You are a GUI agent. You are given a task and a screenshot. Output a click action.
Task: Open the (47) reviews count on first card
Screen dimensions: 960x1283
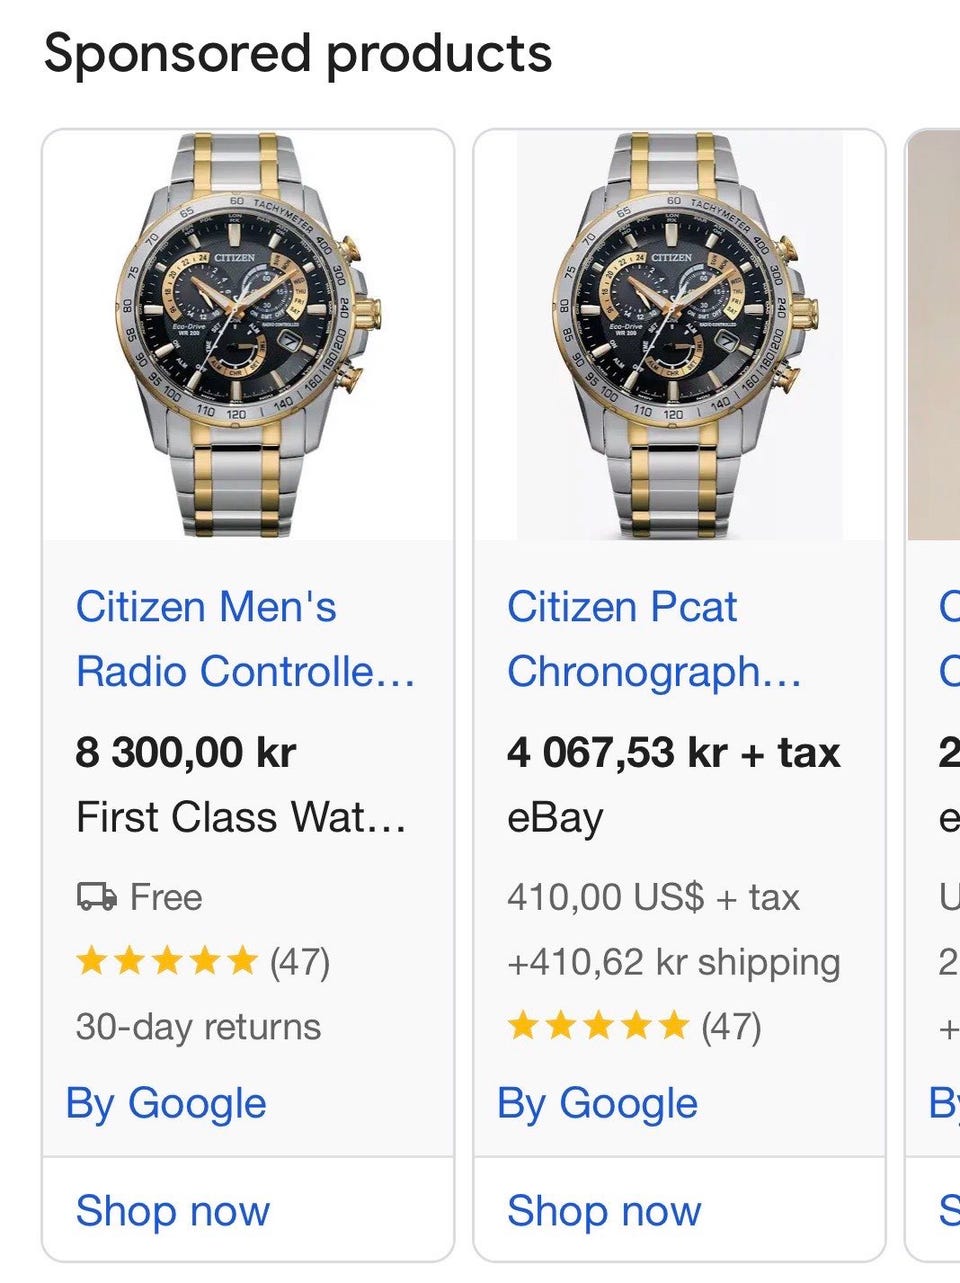coord(300,962)
